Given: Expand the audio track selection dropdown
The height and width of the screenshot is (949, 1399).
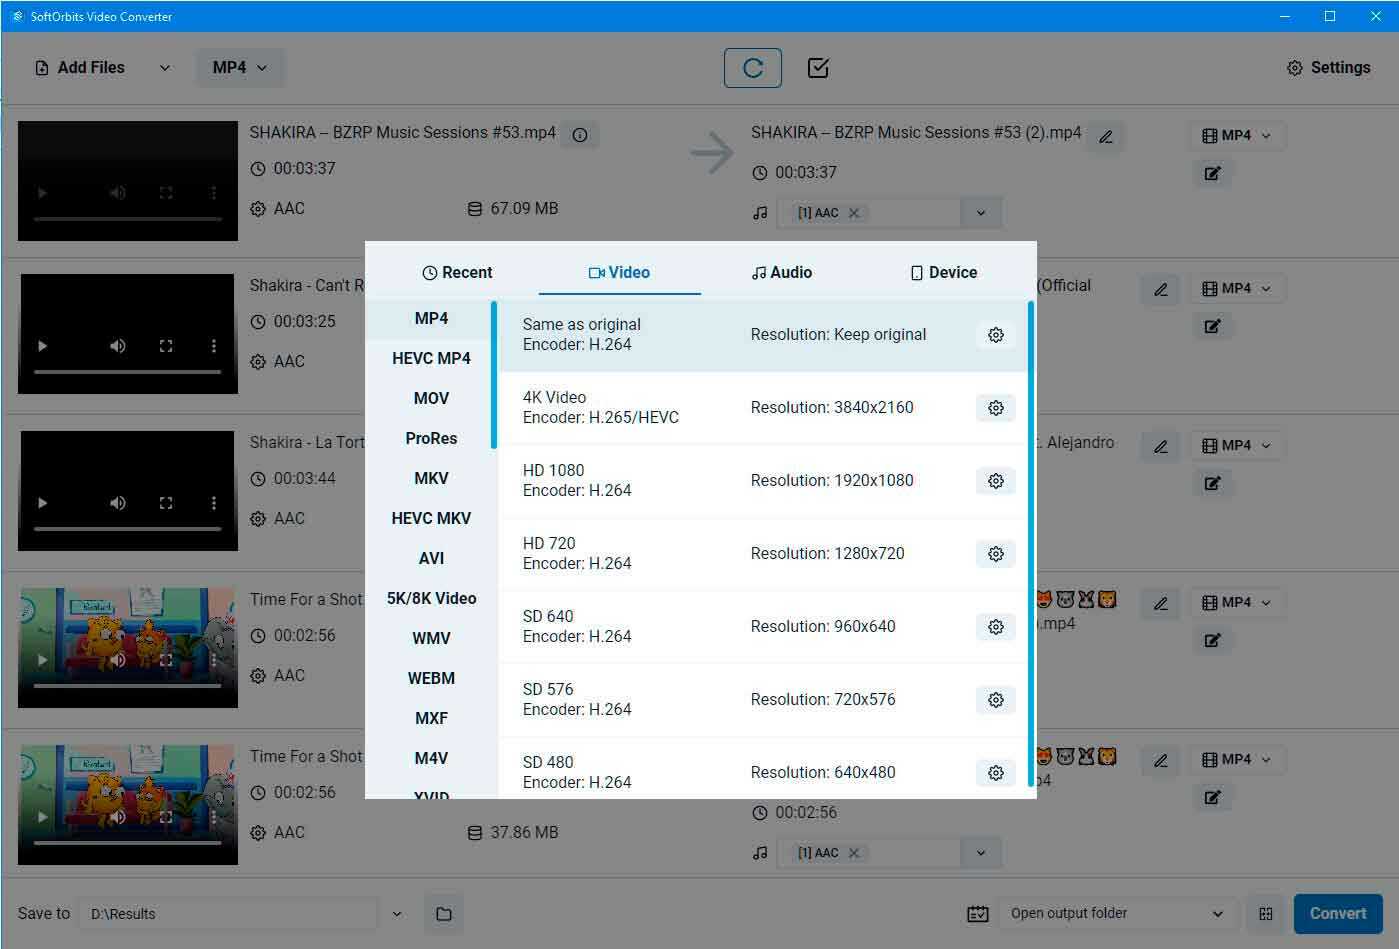Looking at the screenshot, I should (980, 212).
